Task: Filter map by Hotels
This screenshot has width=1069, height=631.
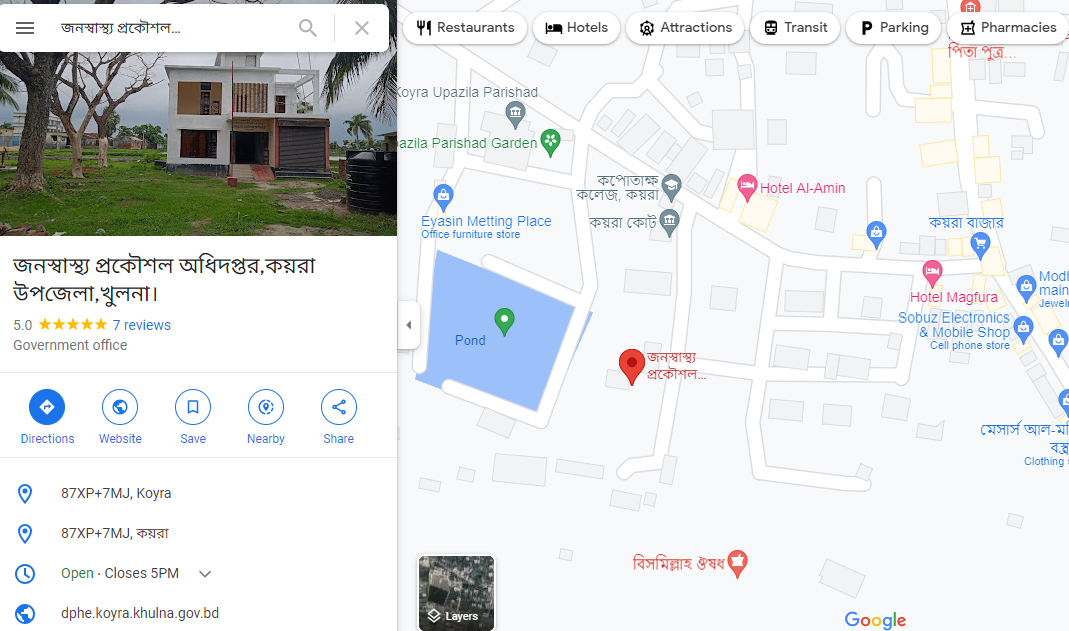Action: coord(577,28)
